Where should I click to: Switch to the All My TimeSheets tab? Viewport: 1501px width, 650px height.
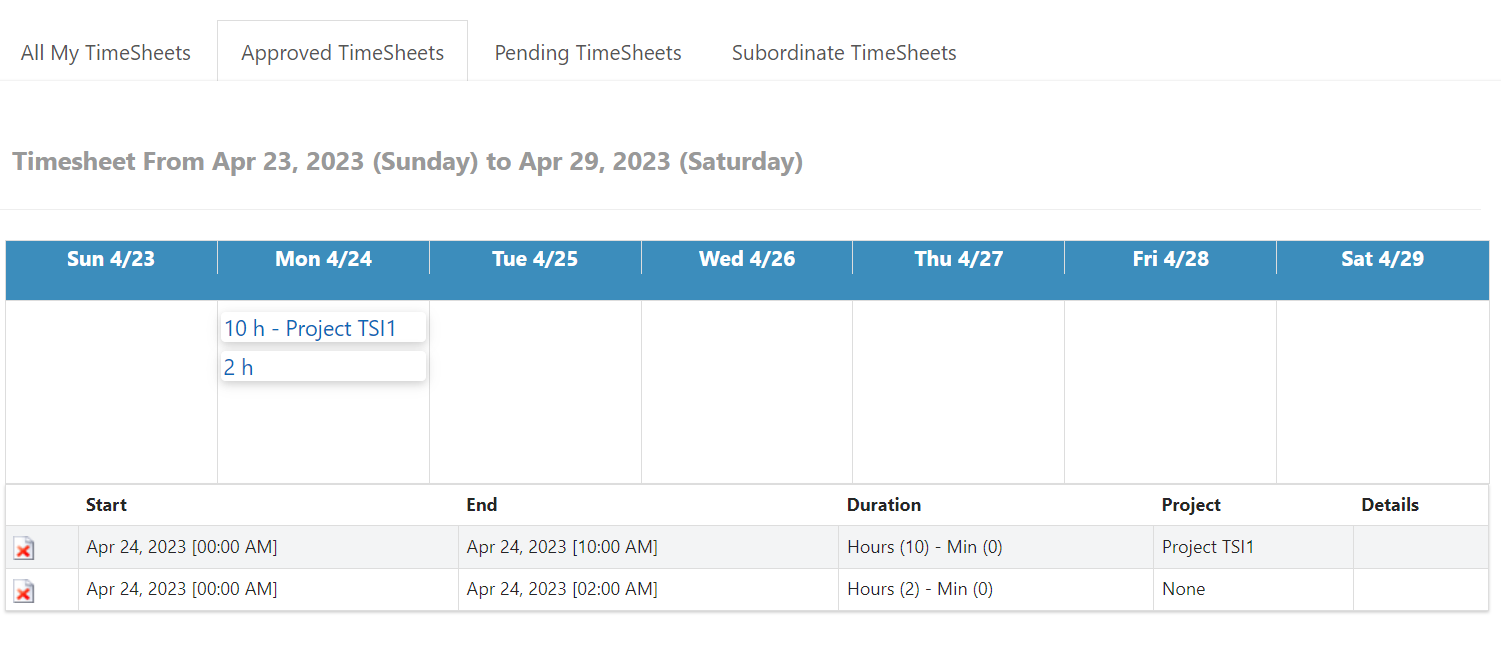[105, 52]
